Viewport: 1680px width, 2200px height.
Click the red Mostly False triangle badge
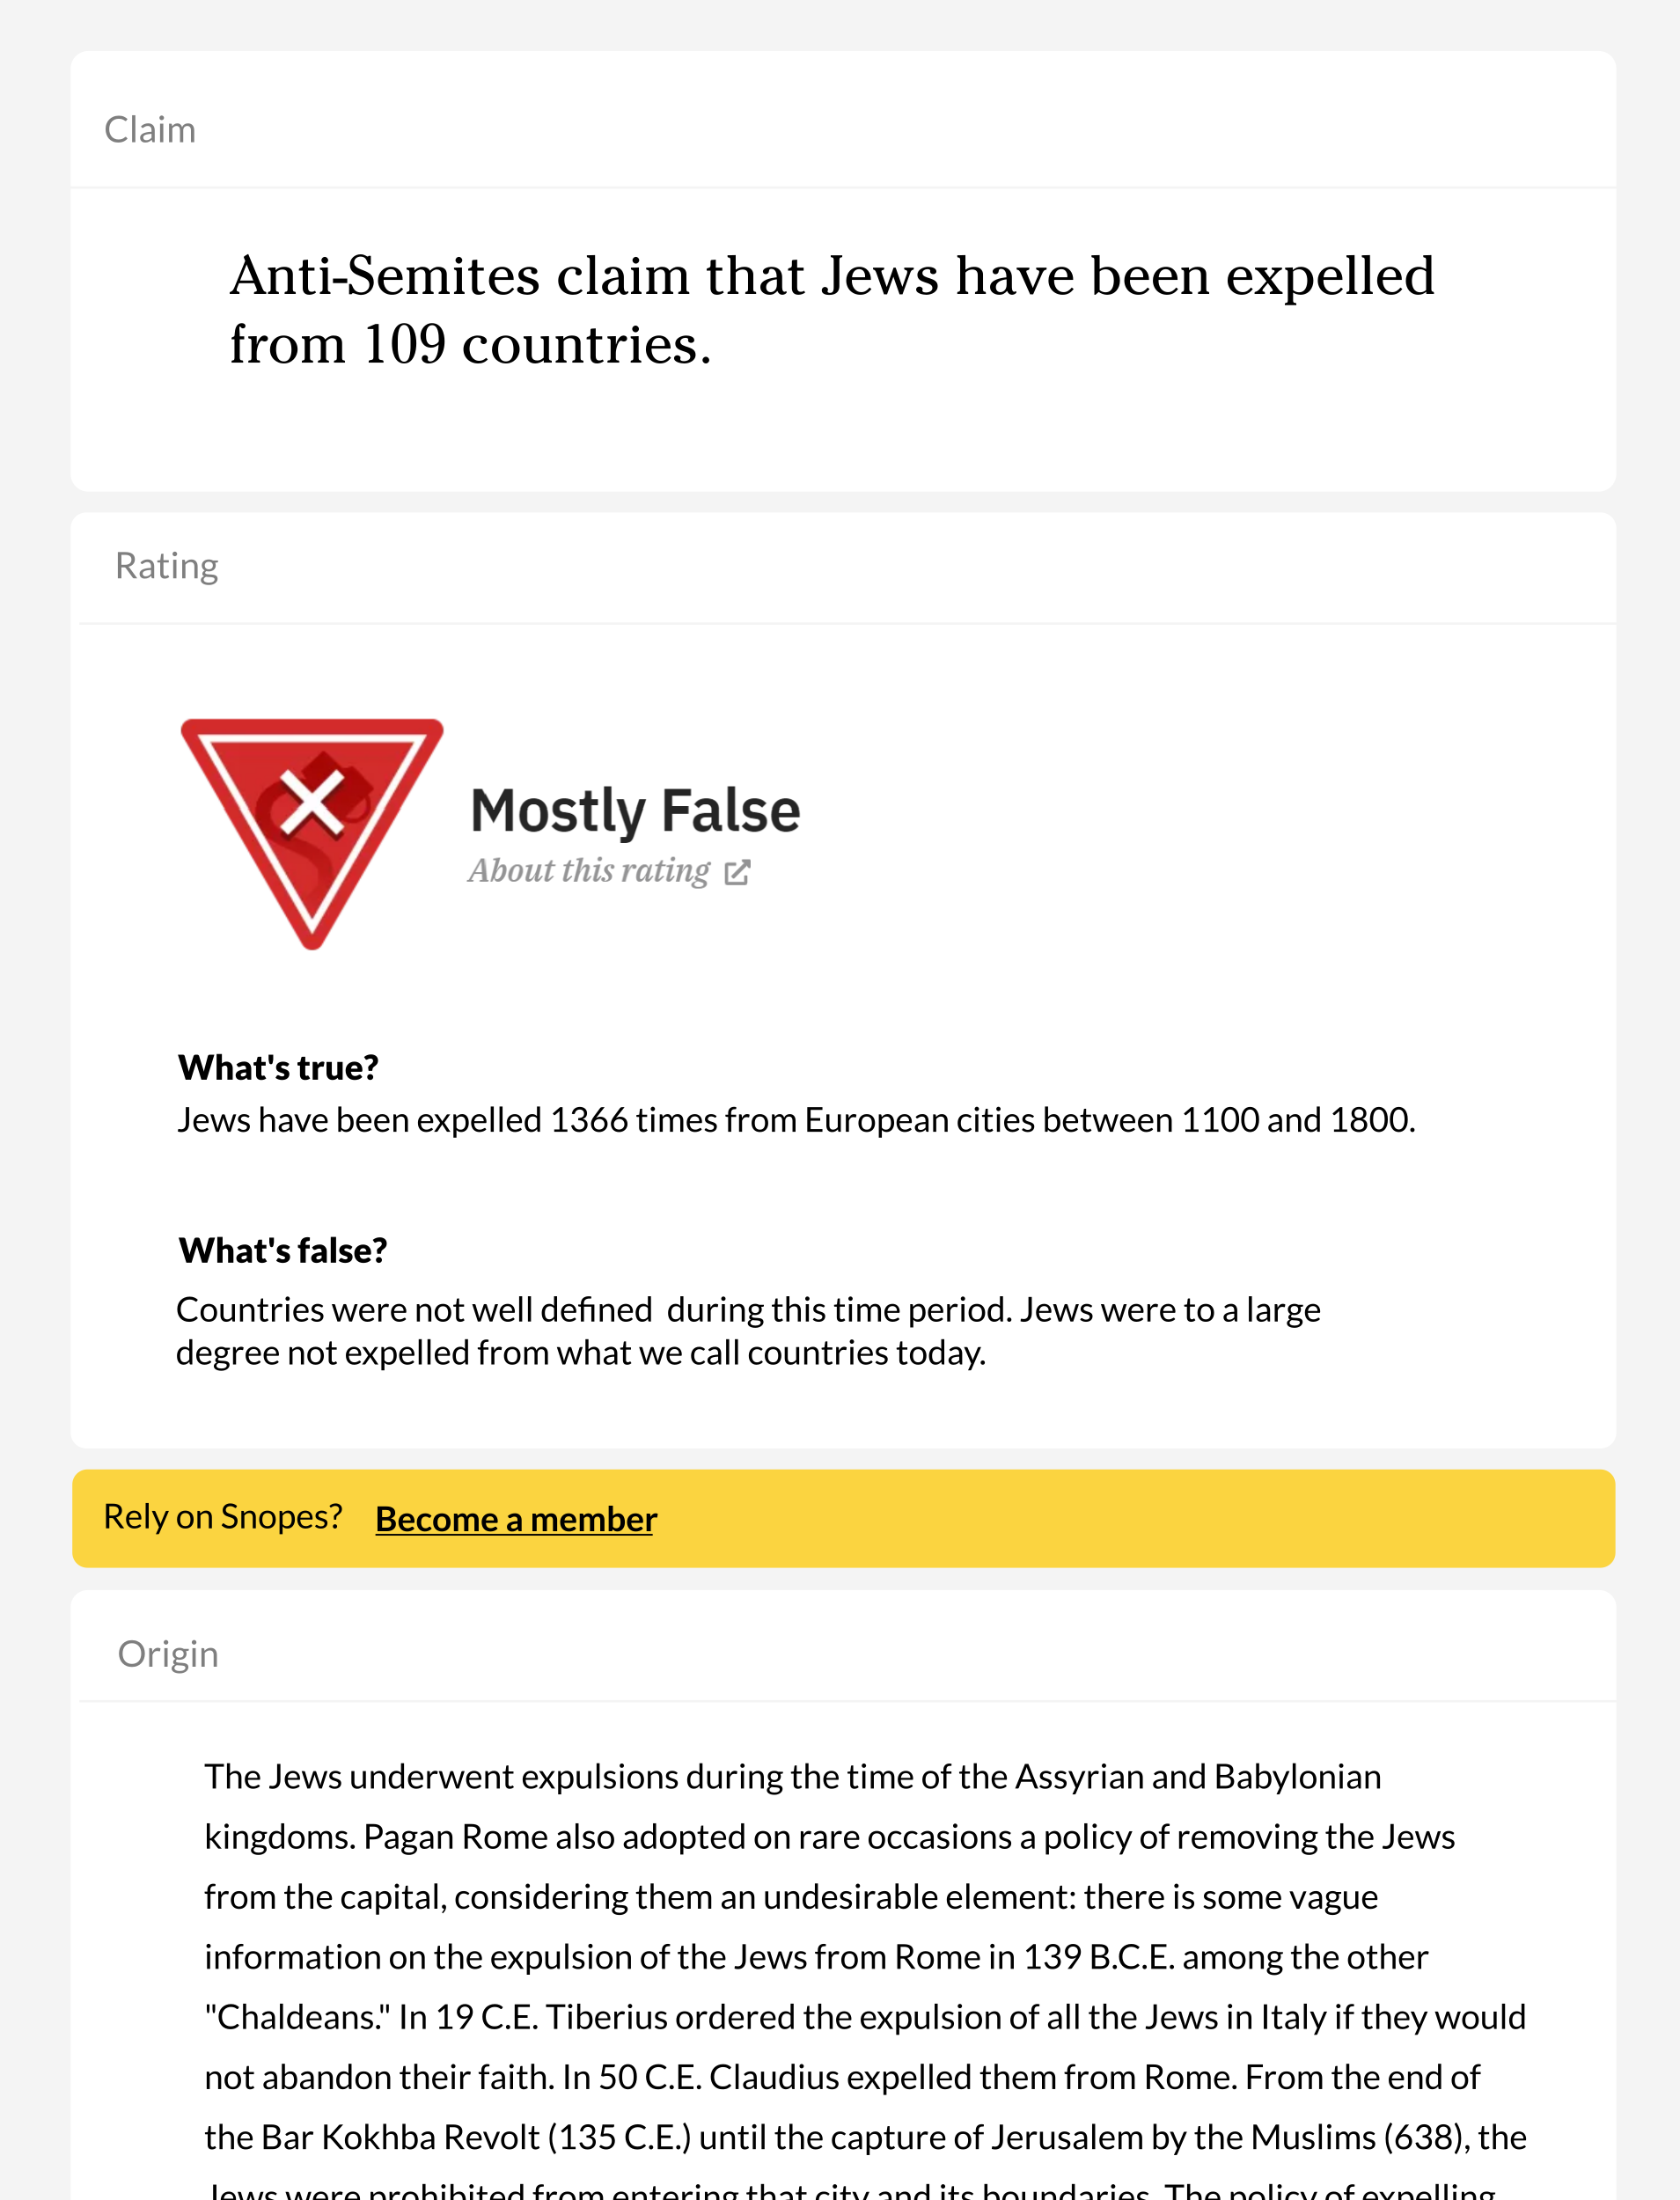(311, 822)
